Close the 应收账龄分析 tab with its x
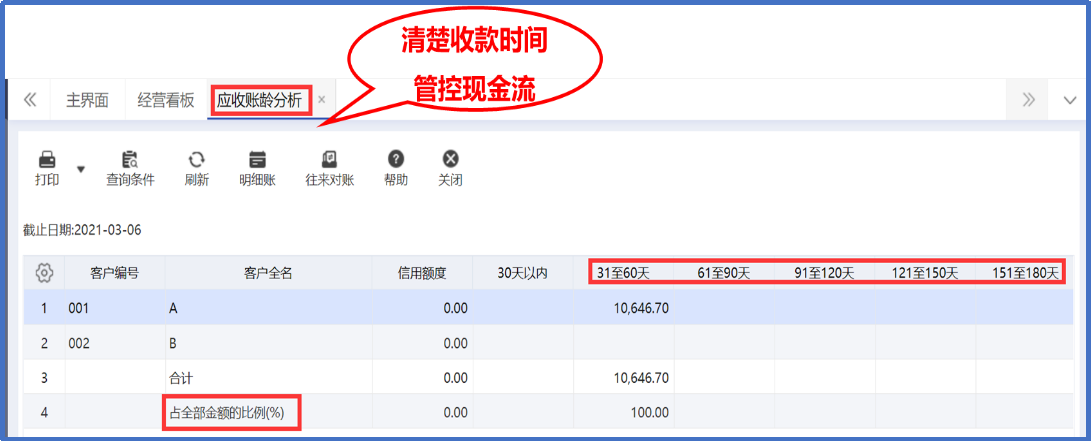The width and height of the screenshot is (1092, 441). (321, 100)
